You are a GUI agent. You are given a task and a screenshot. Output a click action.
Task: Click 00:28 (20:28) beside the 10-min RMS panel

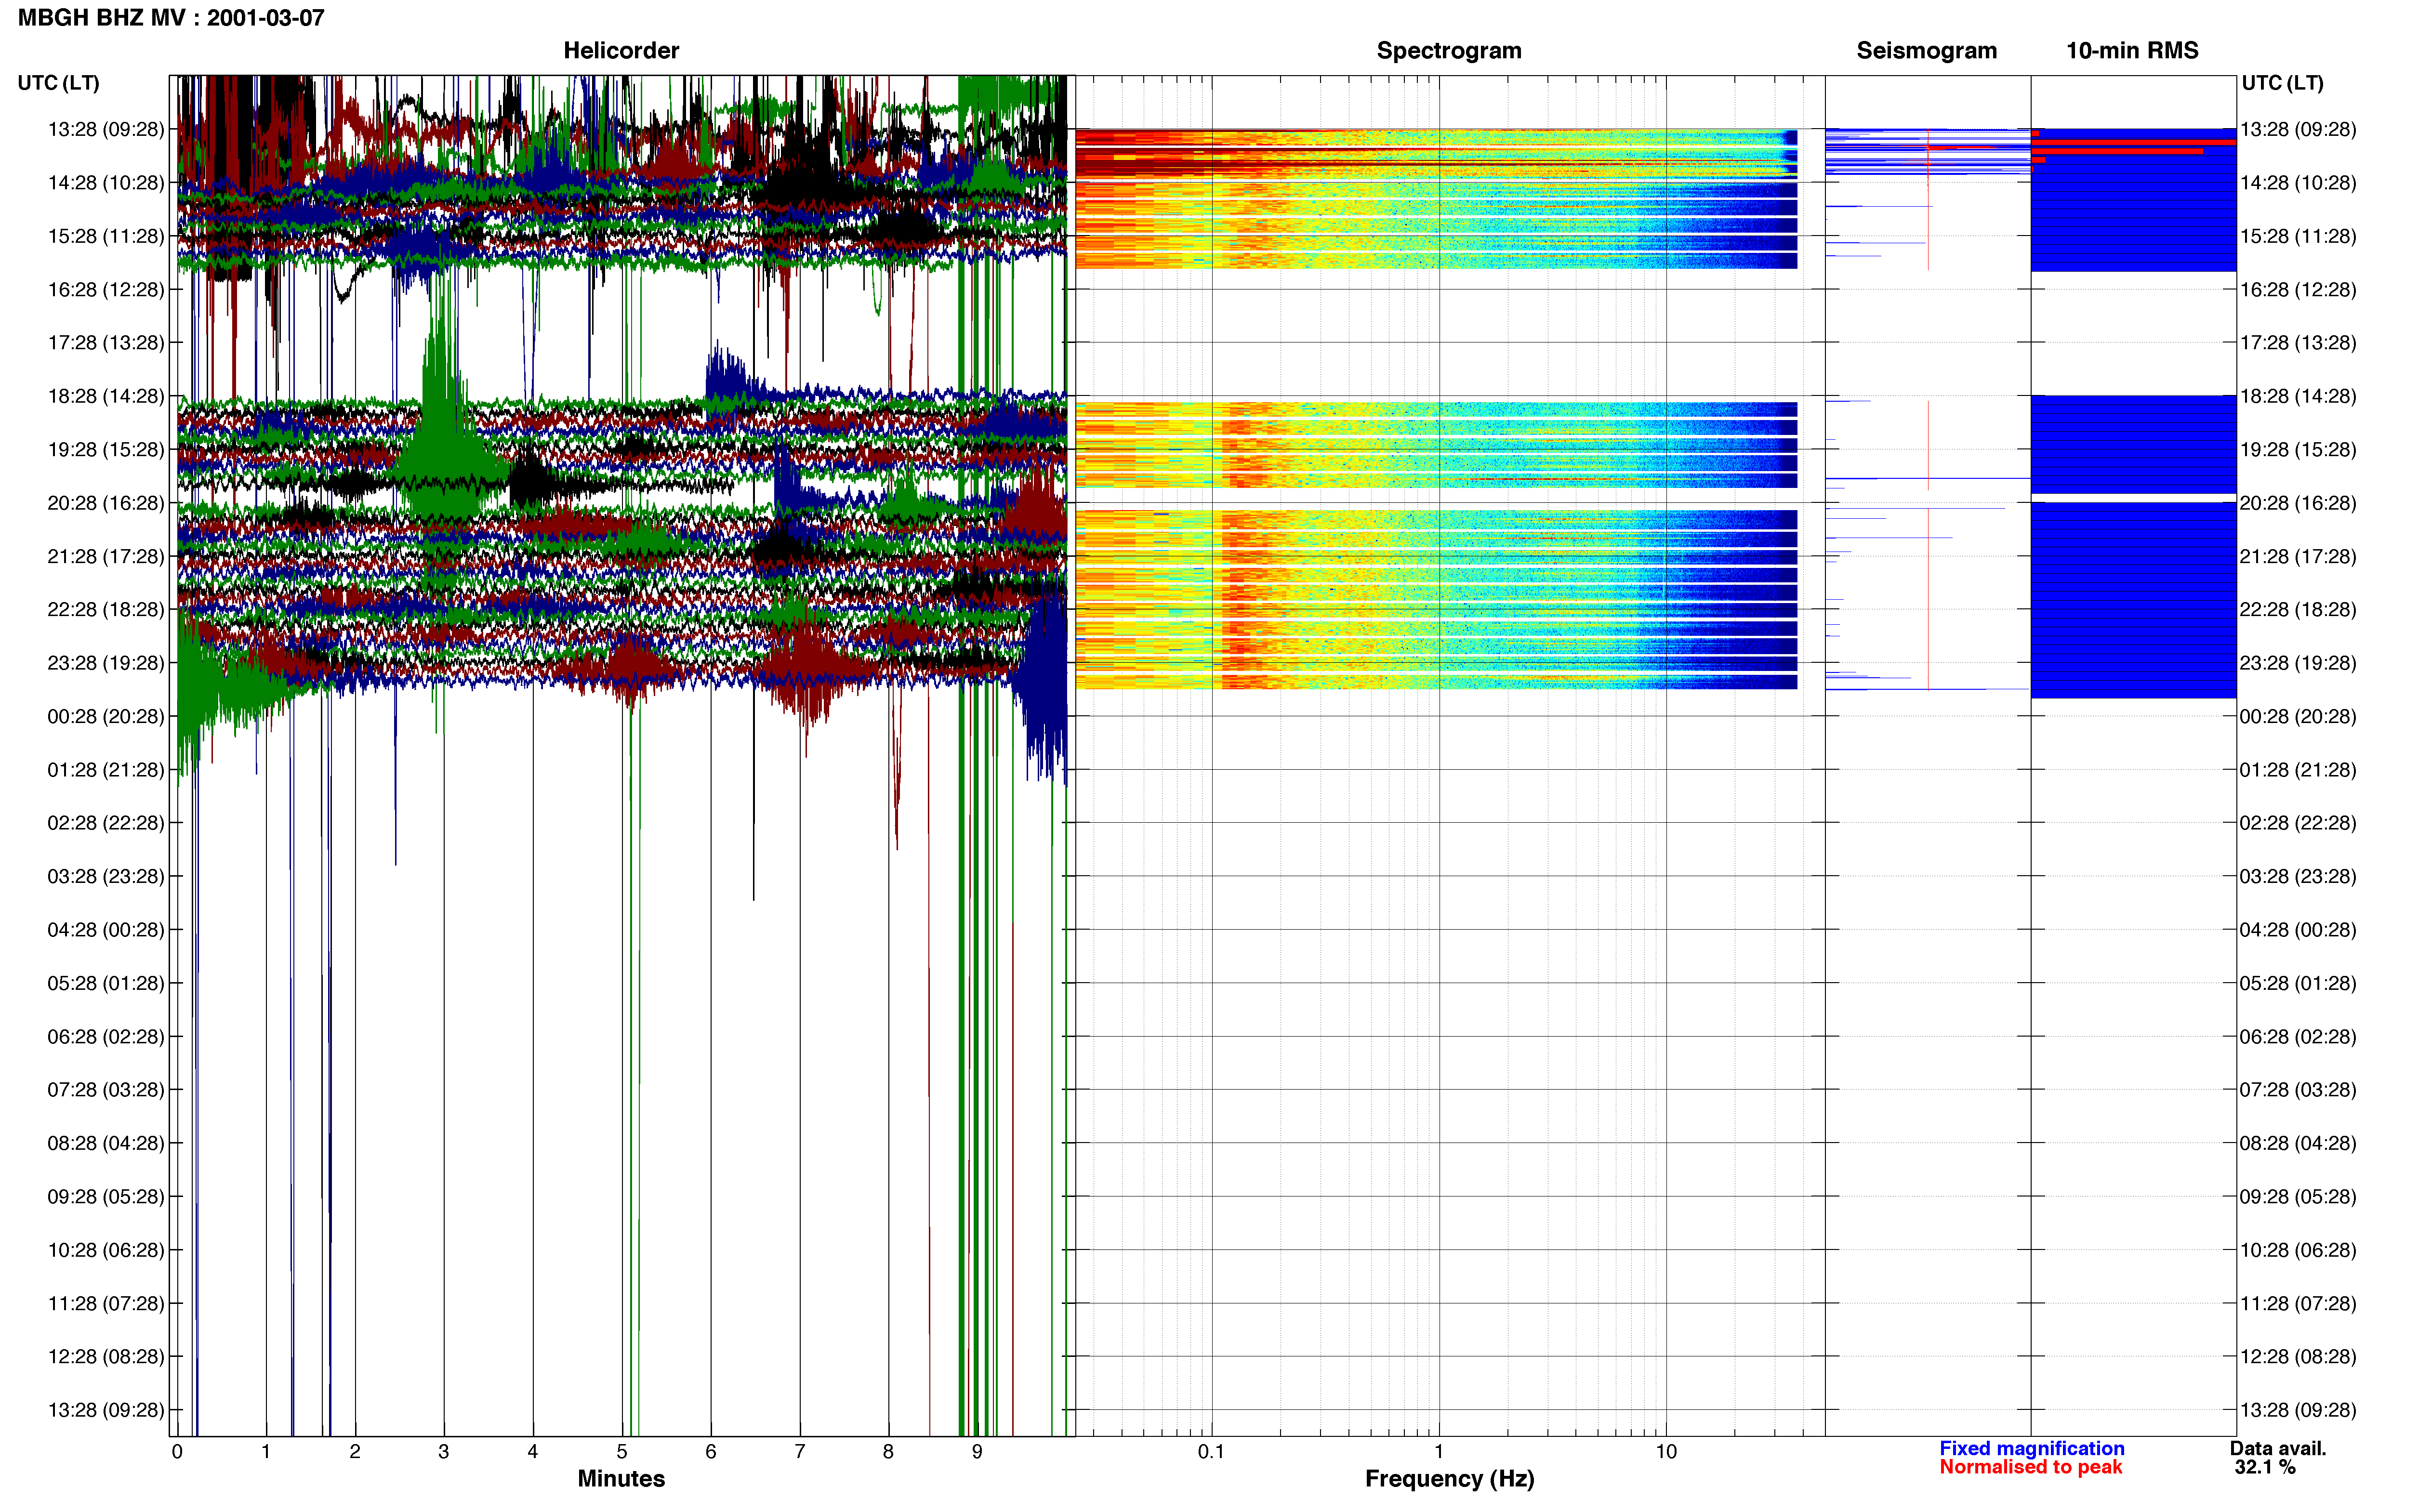coord(2298,716)
